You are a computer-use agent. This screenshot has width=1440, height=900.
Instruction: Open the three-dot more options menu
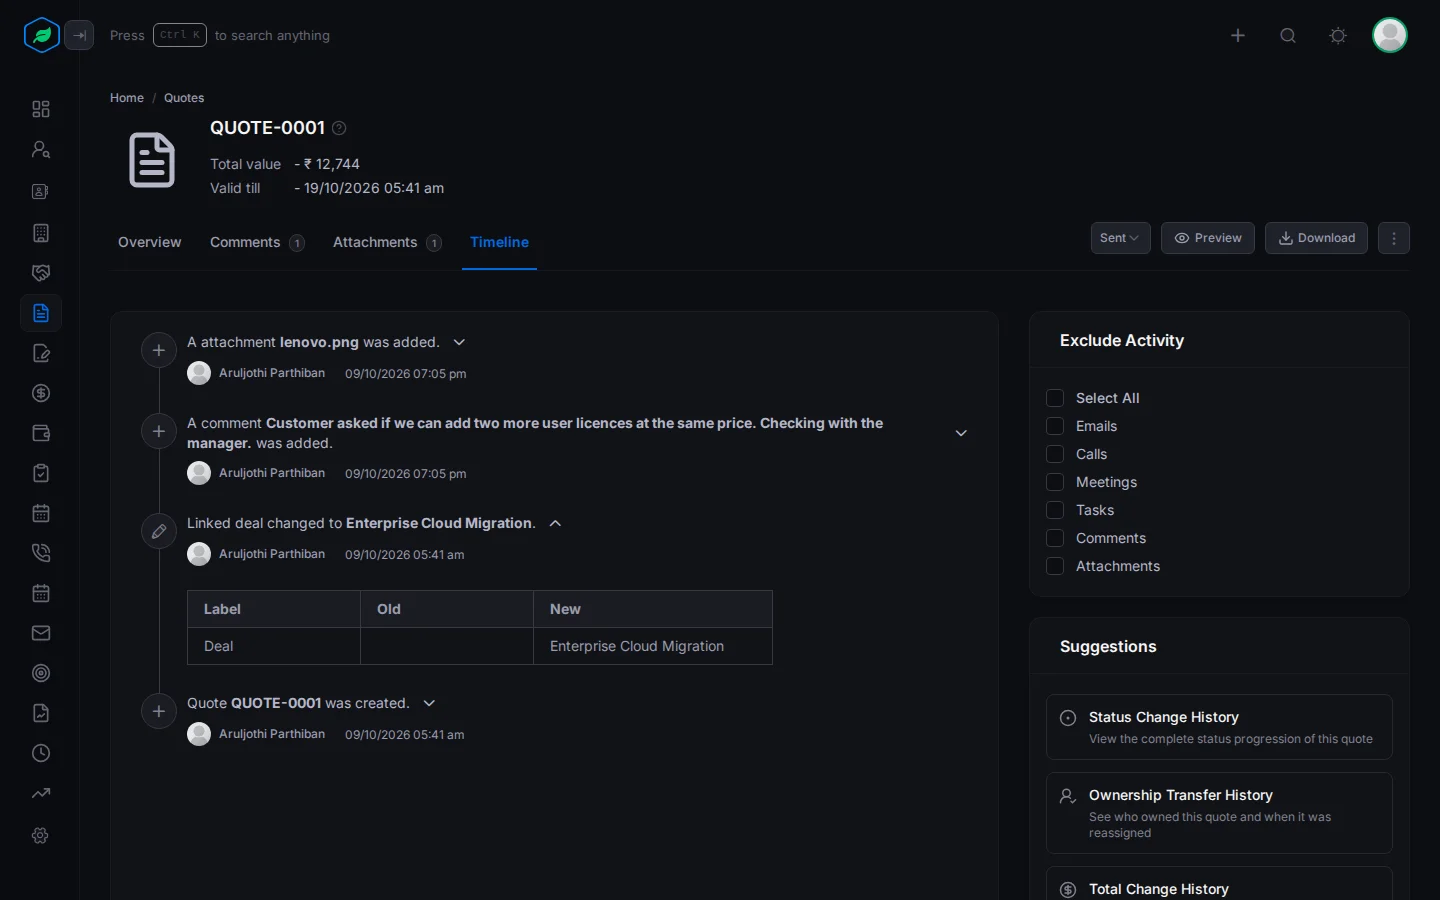[1394, 238]
